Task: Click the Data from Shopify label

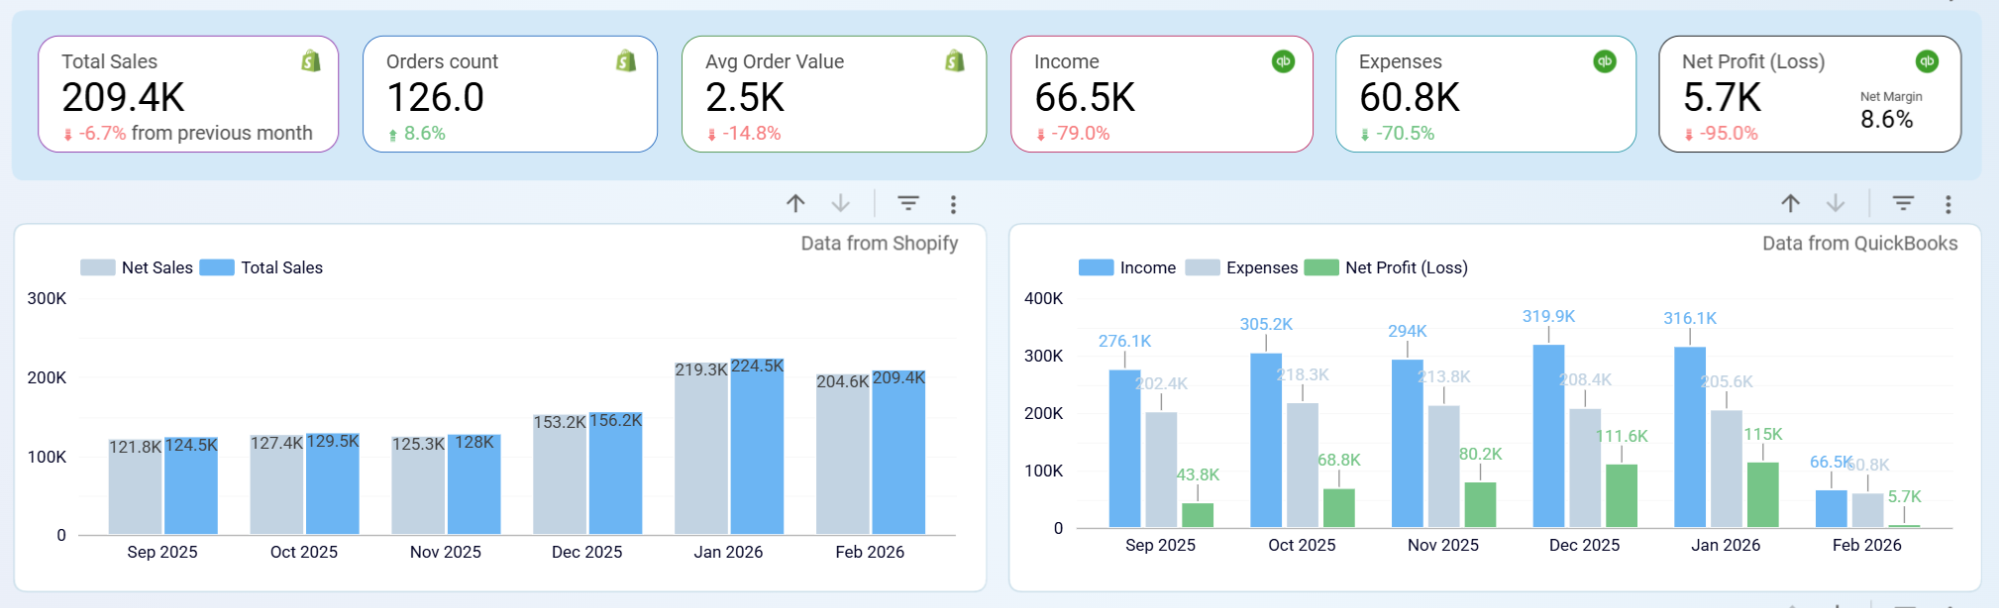Action: pos(879,243)
